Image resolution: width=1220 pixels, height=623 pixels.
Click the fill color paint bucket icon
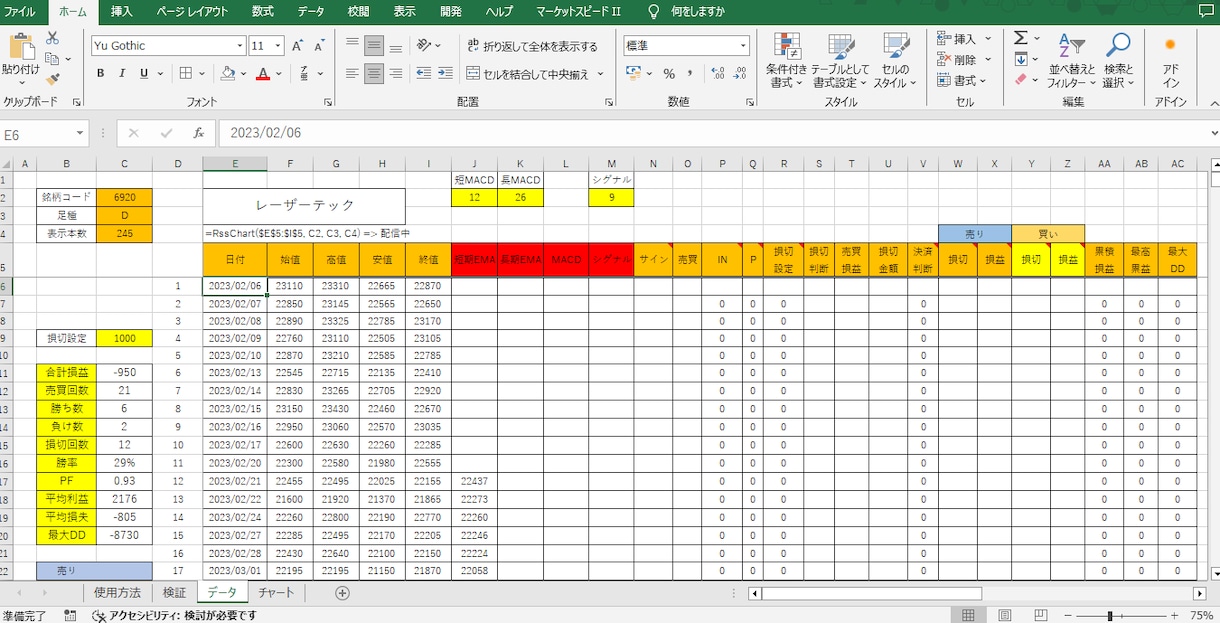(x=228, y=74)
